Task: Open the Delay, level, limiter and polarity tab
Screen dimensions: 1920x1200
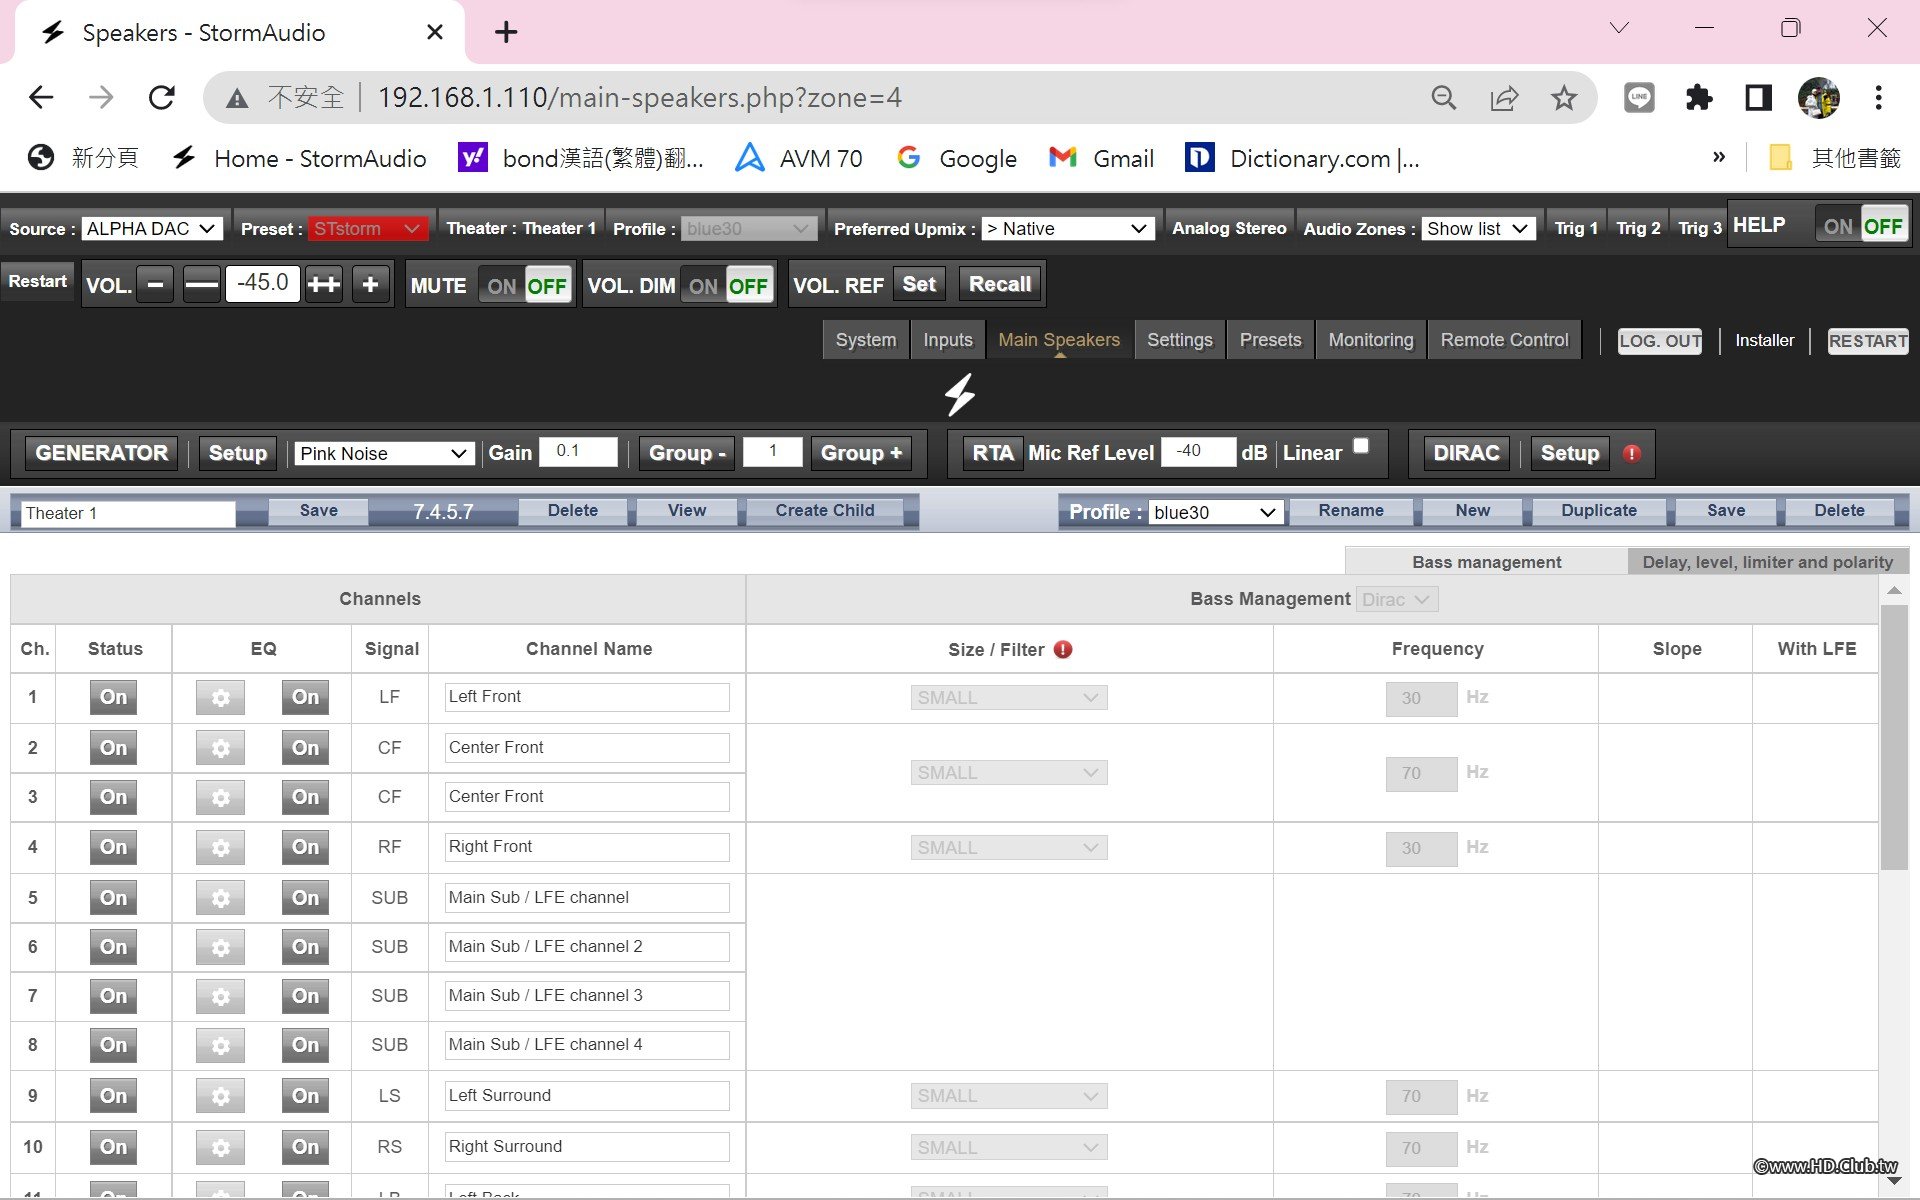Action: 1767,562
